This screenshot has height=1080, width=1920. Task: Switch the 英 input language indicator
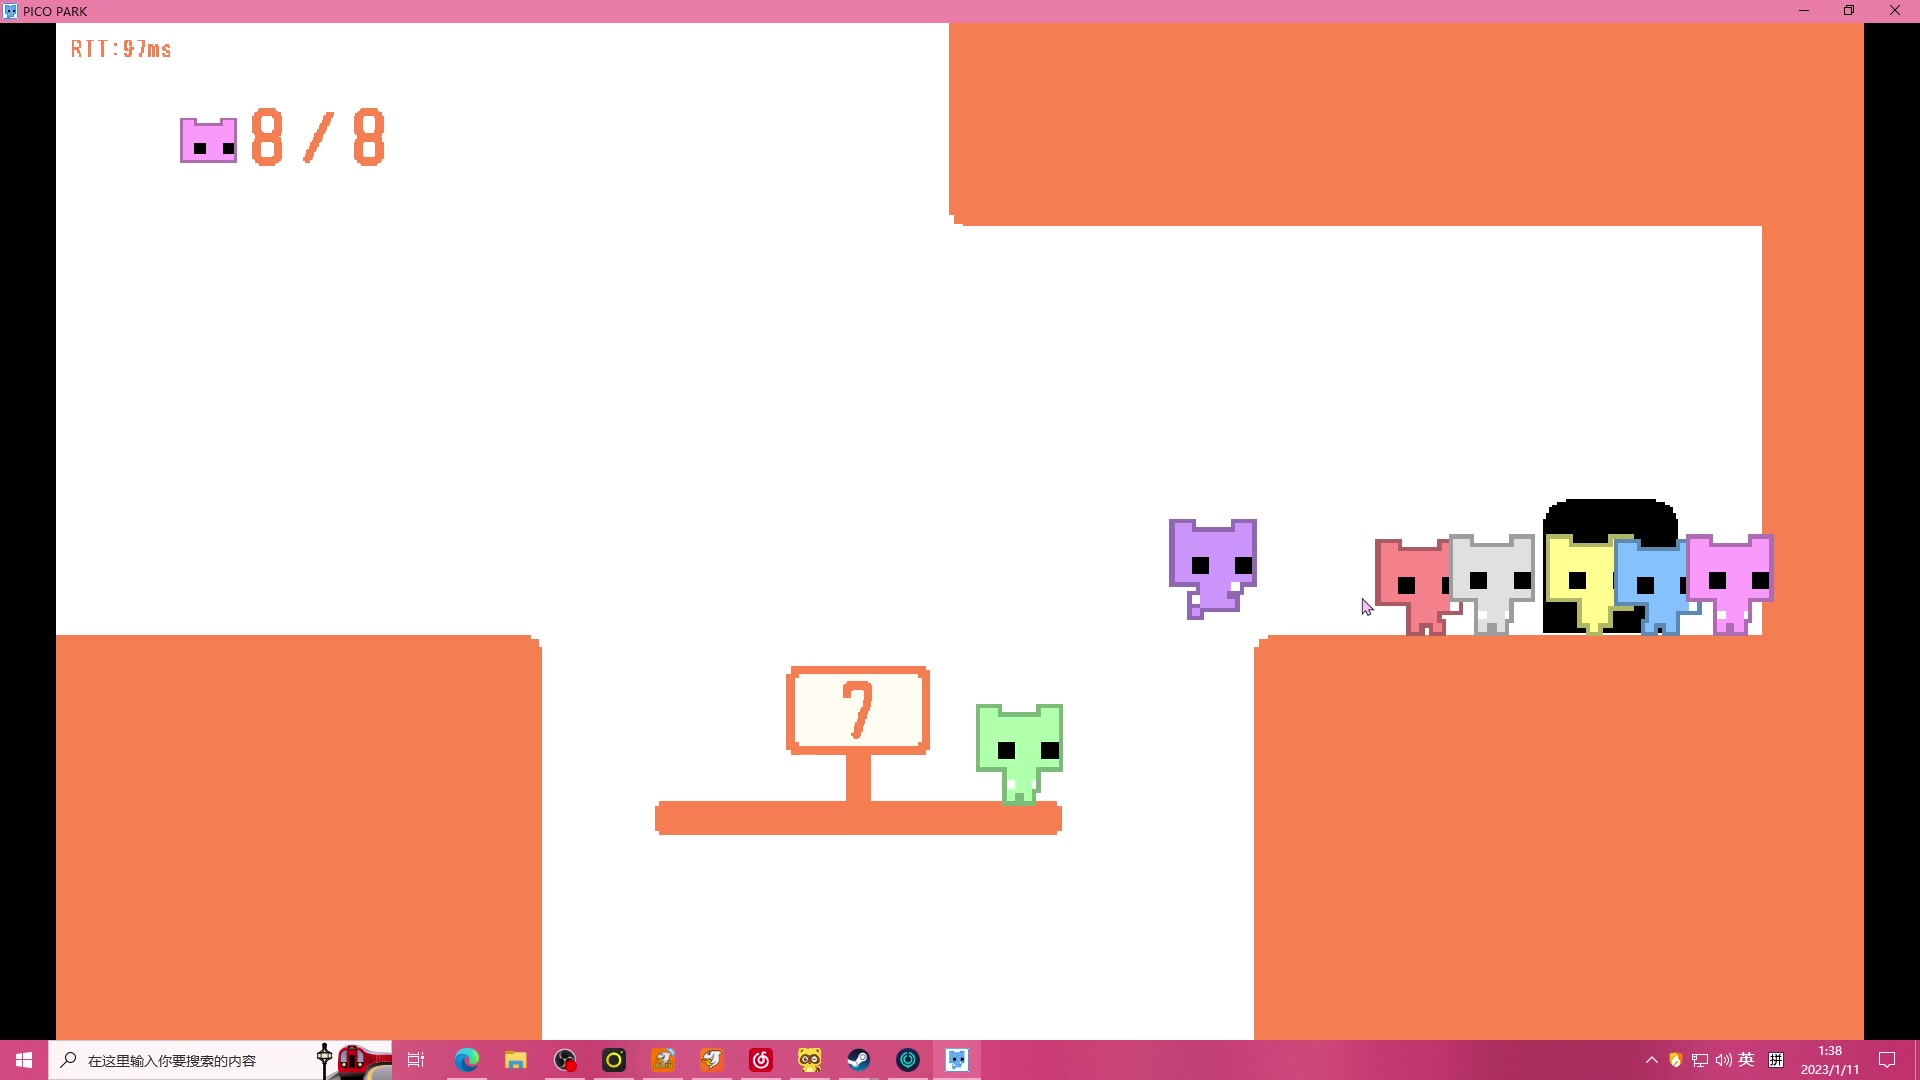[1747, 1060]
